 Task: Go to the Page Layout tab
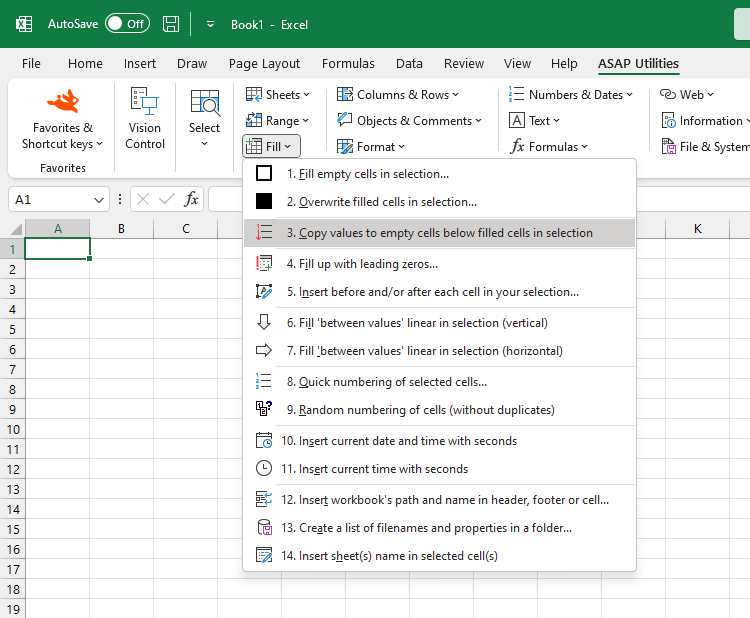coord(264,64)
